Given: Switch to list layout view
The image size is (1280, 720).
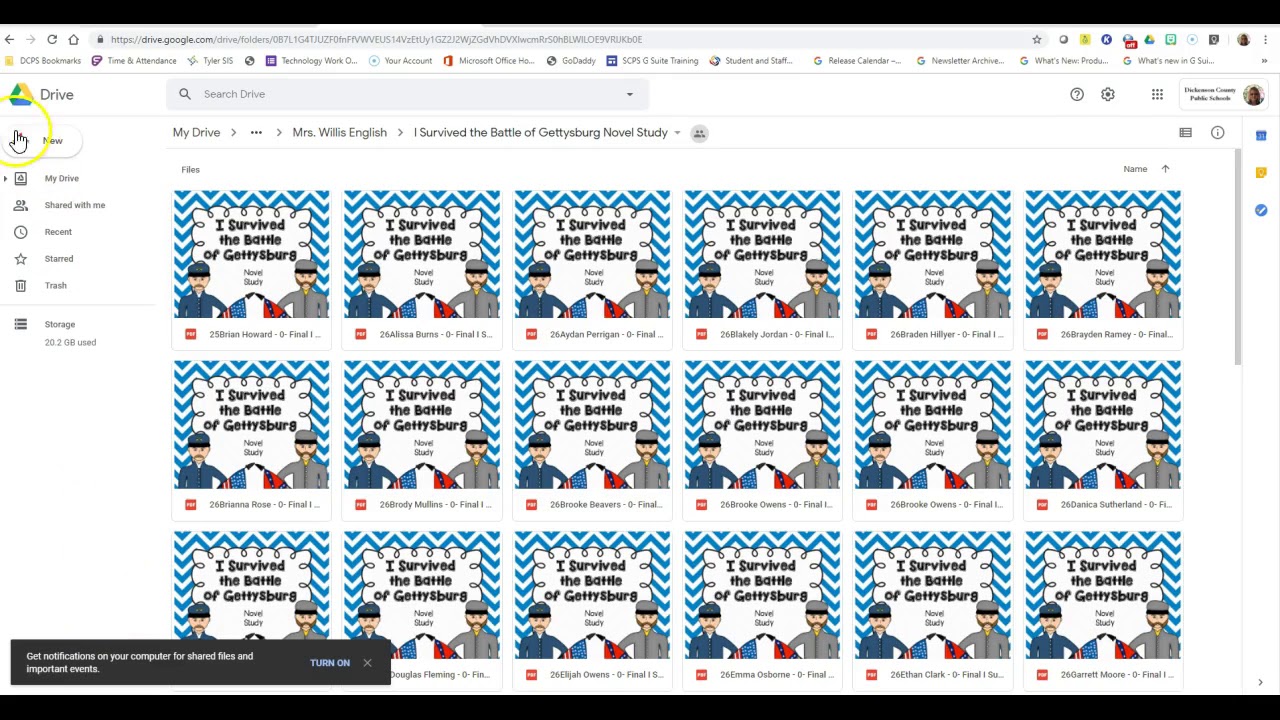Looking at the screenshot, I should [x=1185, y=132].
